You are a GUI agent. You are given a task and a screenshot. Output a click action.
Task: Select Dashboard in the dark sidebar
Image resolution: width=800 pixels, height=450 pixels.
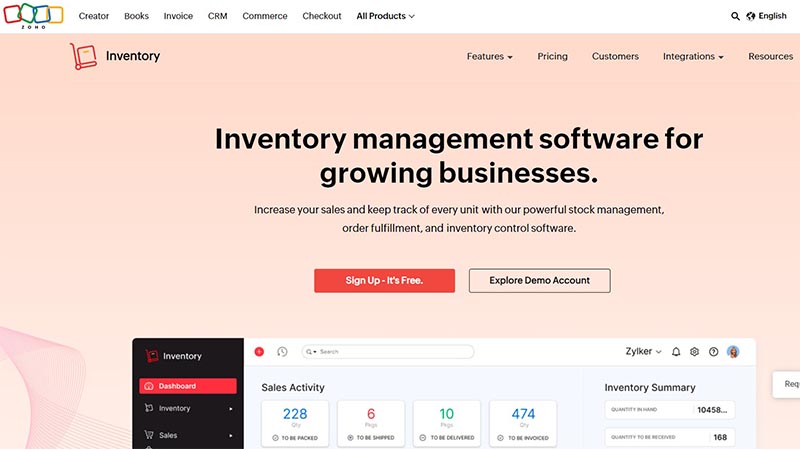[x=188, y=386]
